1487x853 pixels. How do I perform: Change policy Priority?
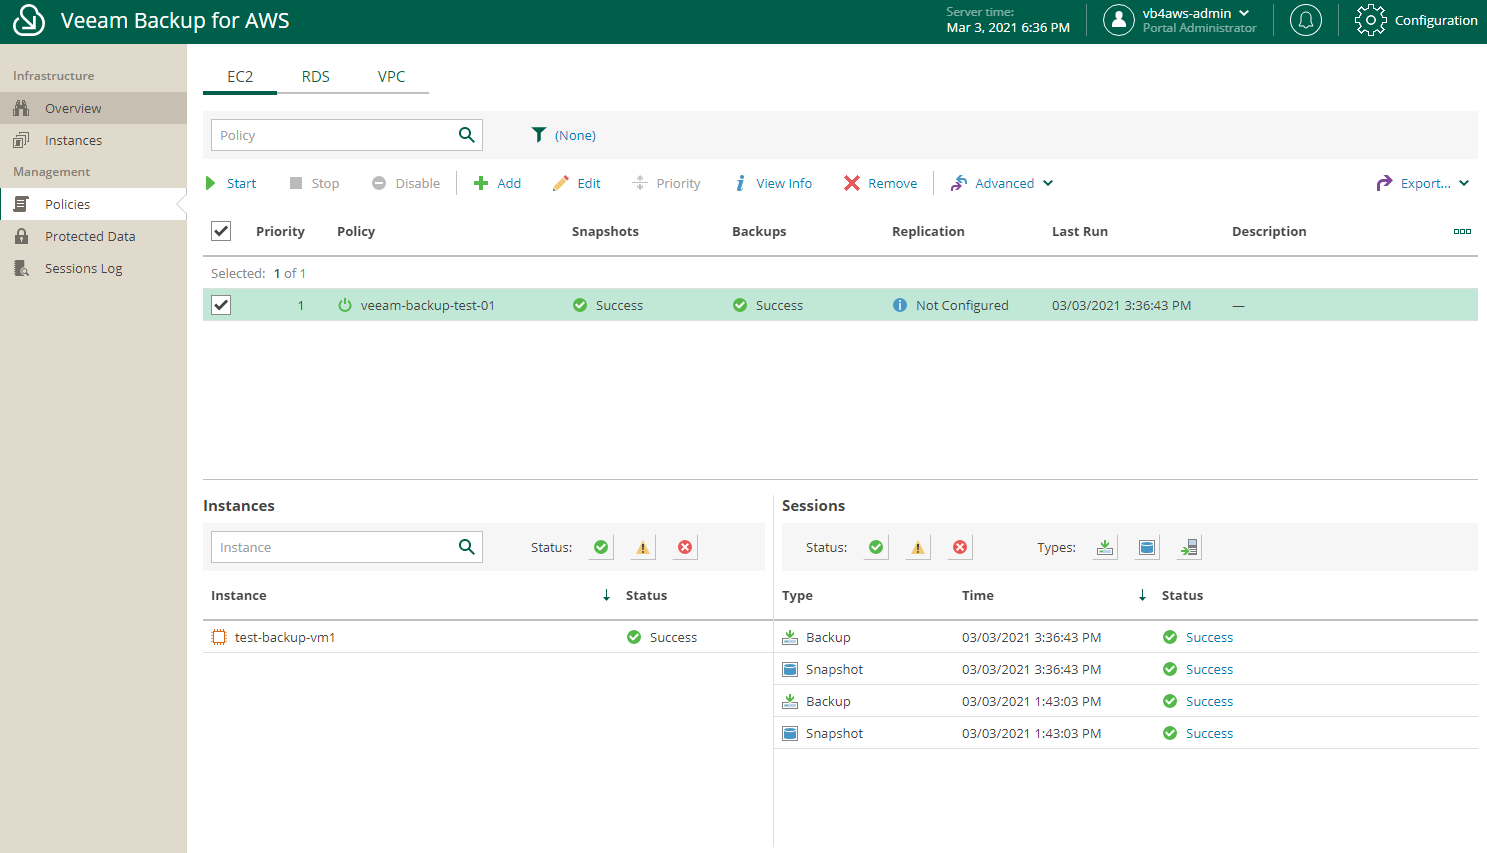tap(667, 183)
